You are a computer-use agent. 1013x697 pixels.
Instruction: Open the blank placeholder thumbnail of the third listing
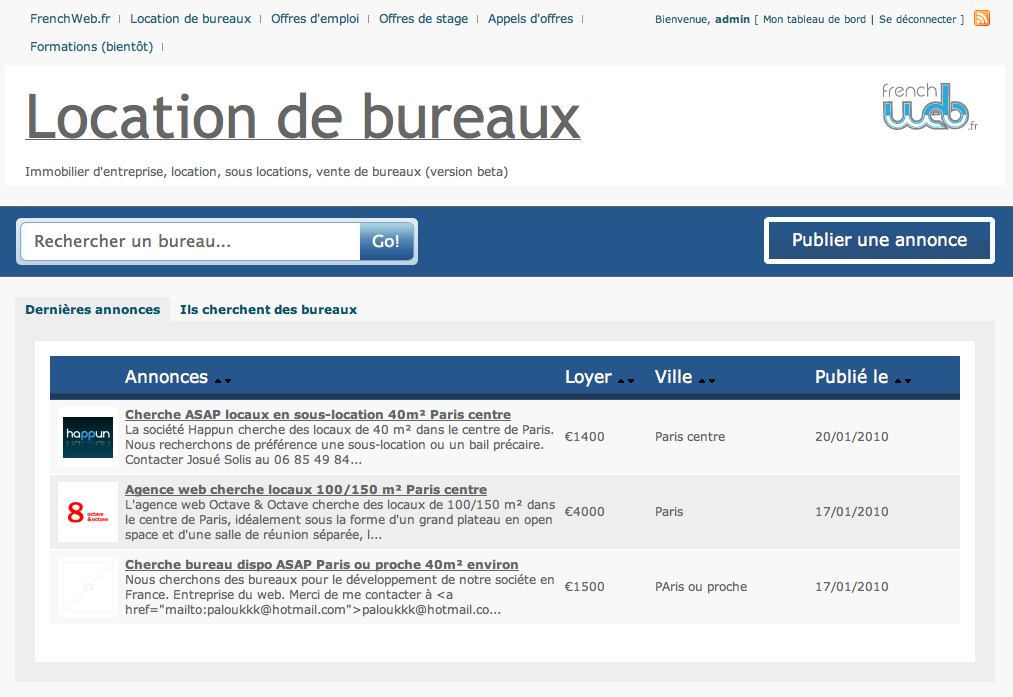88,587
